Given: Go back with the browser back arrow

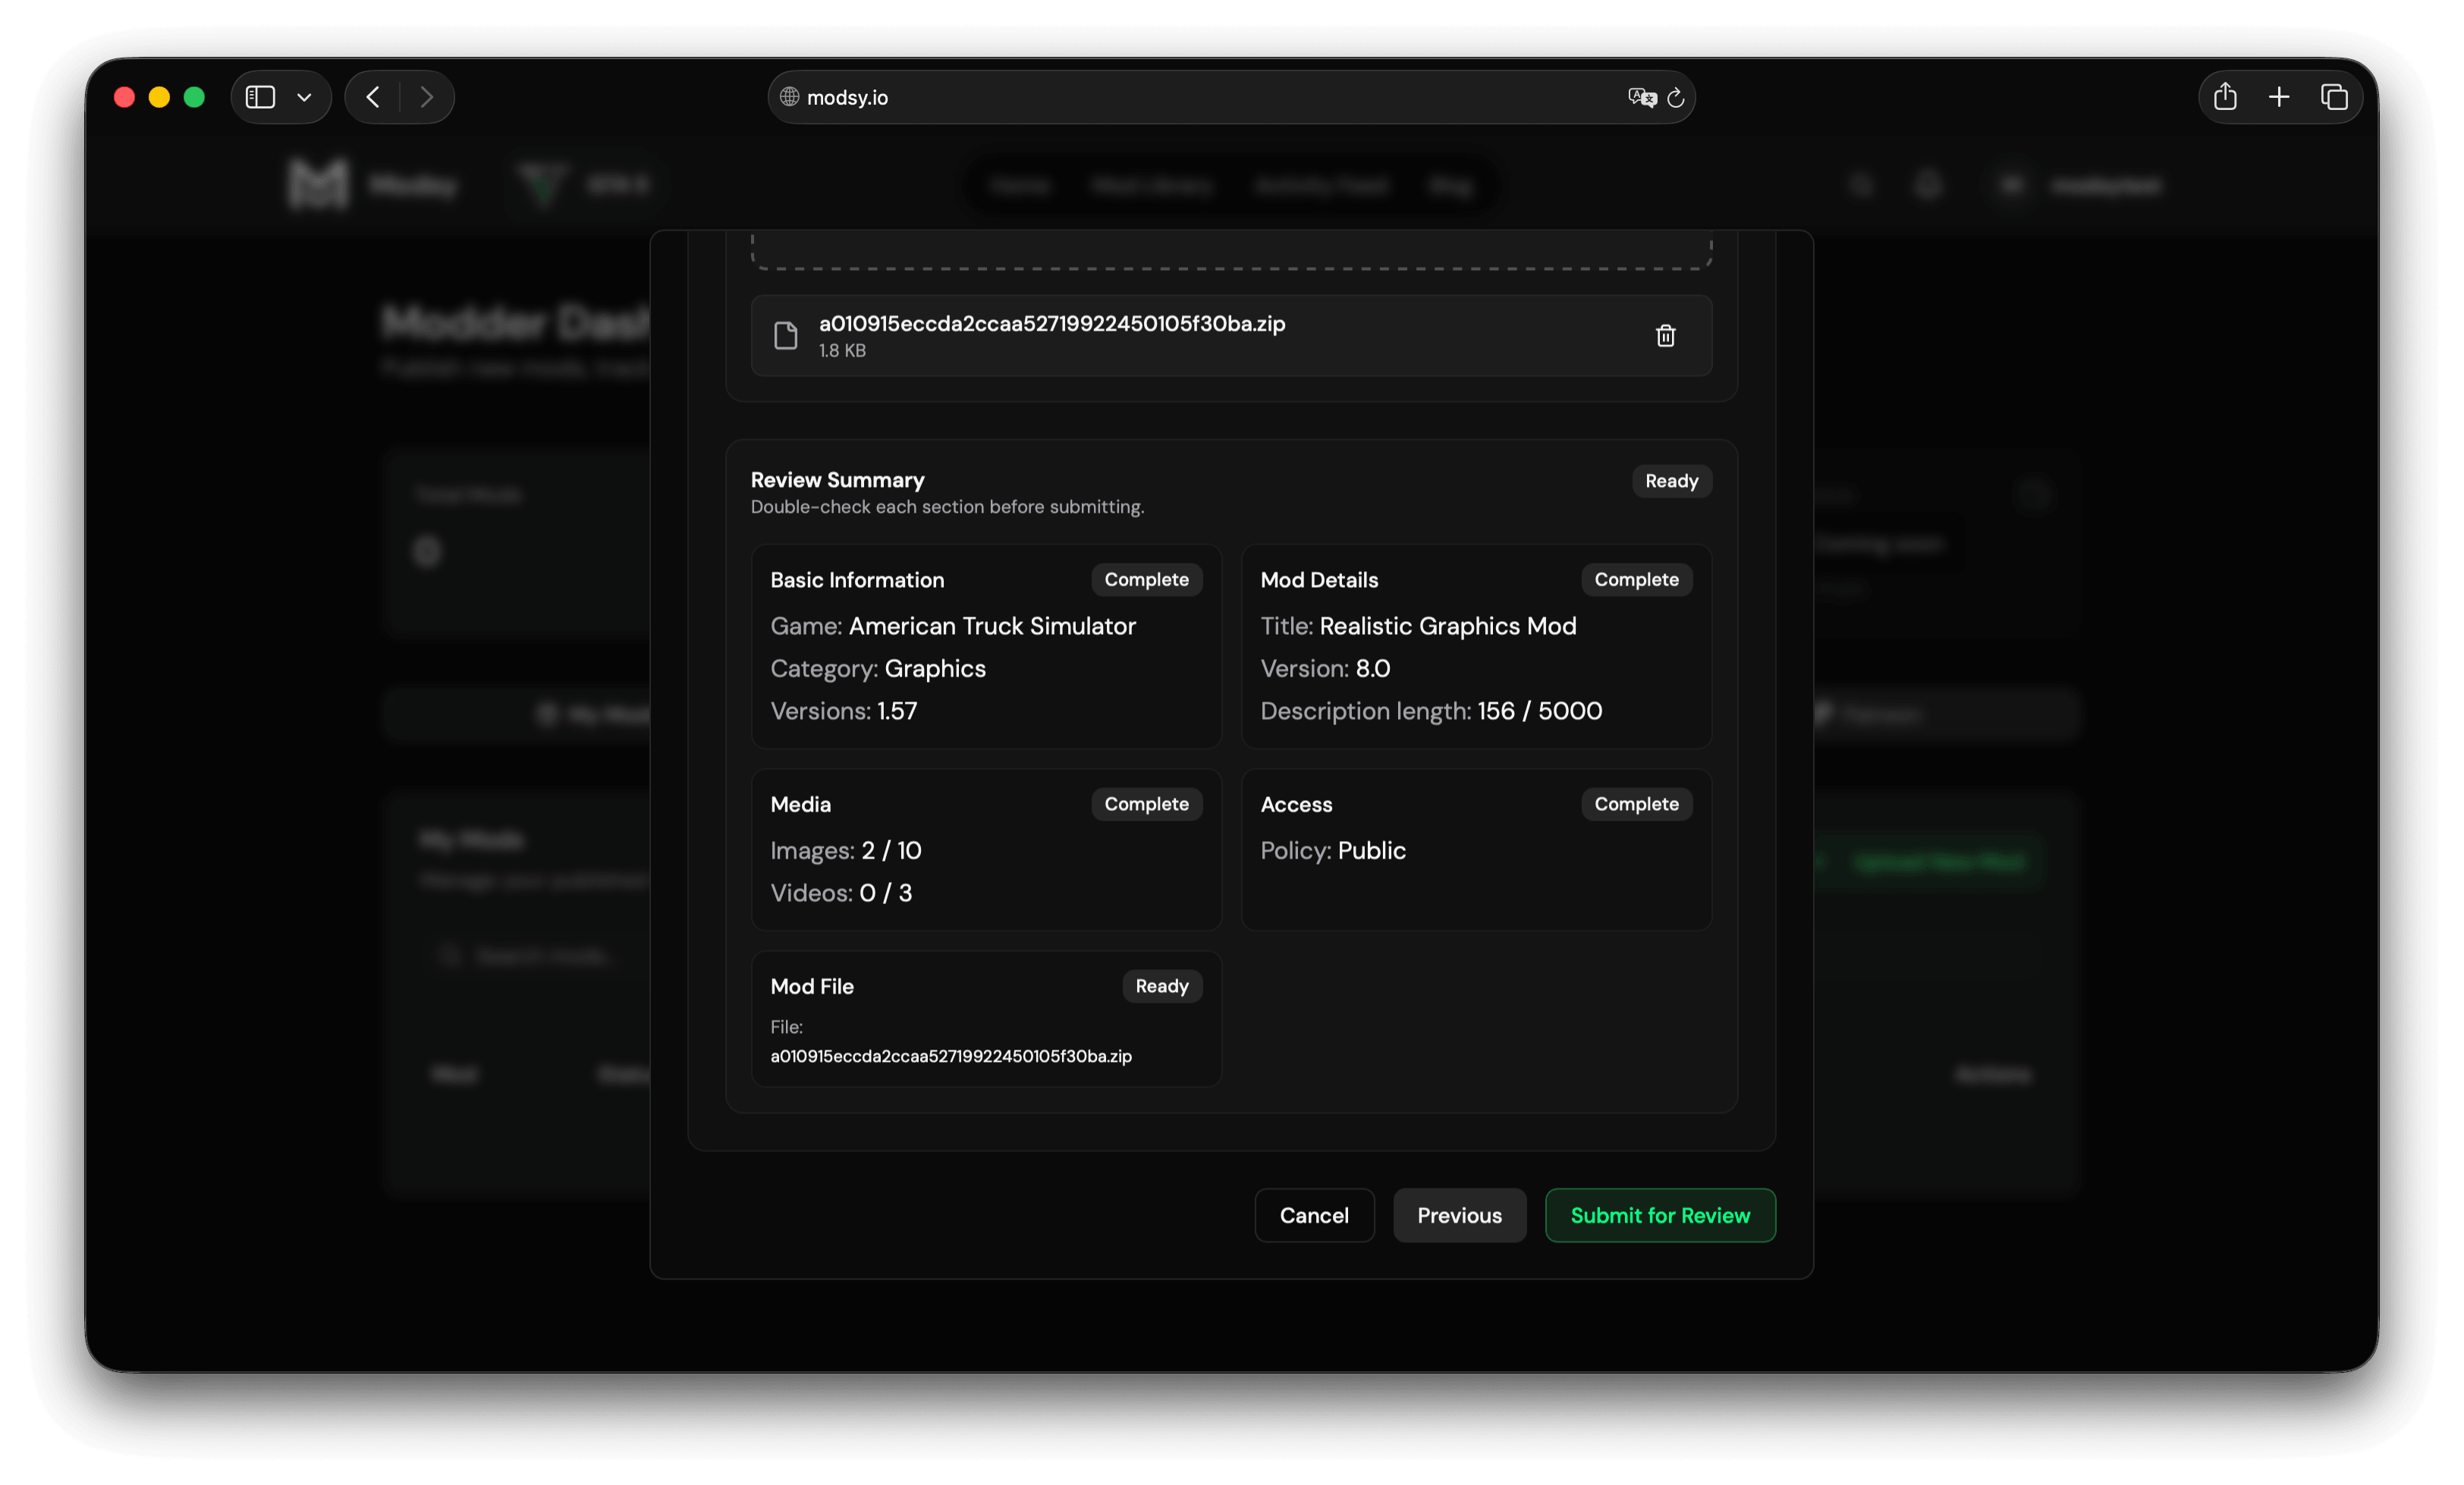Looking at the screenshot, I should 373,97.
